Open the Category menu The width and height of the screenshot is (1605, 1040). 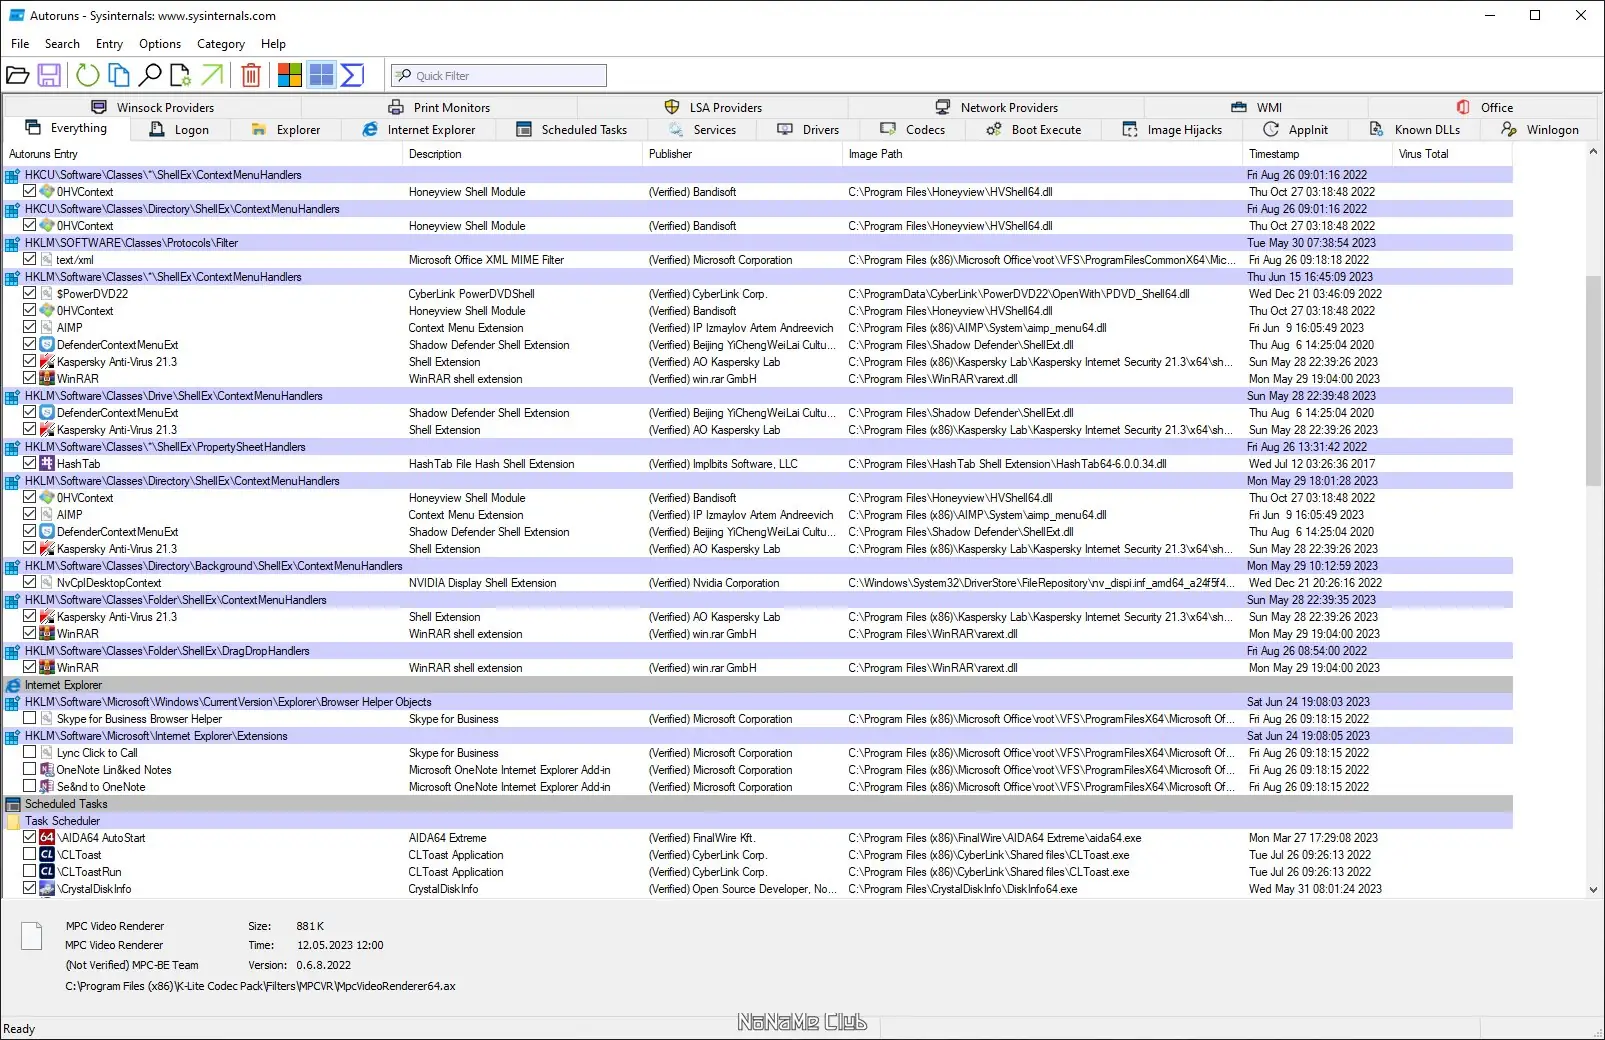tap(221, 44)
